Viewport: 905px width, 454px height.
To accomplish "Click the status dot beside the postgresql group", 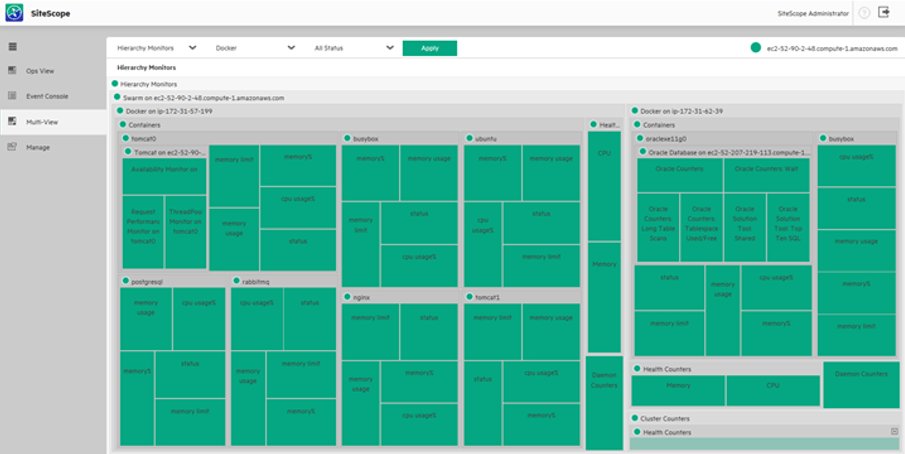I will [x=126, y=282].
